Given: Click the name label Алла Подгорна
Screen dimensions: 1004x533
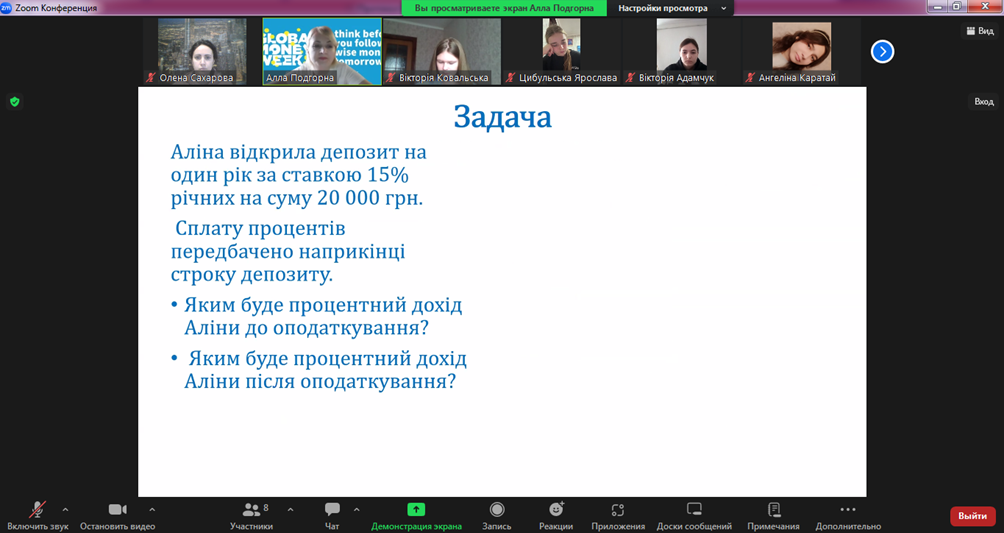Looking at the screenshot, I should point(300,78).
